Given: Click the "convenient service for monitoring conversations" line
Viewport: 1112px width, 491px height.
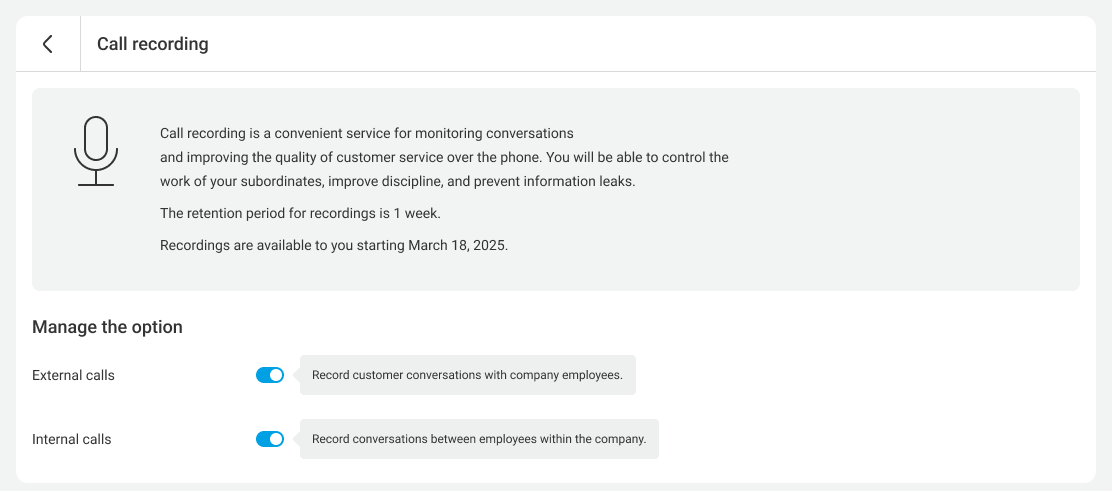Looking at the screenshot, I should 366,133.
